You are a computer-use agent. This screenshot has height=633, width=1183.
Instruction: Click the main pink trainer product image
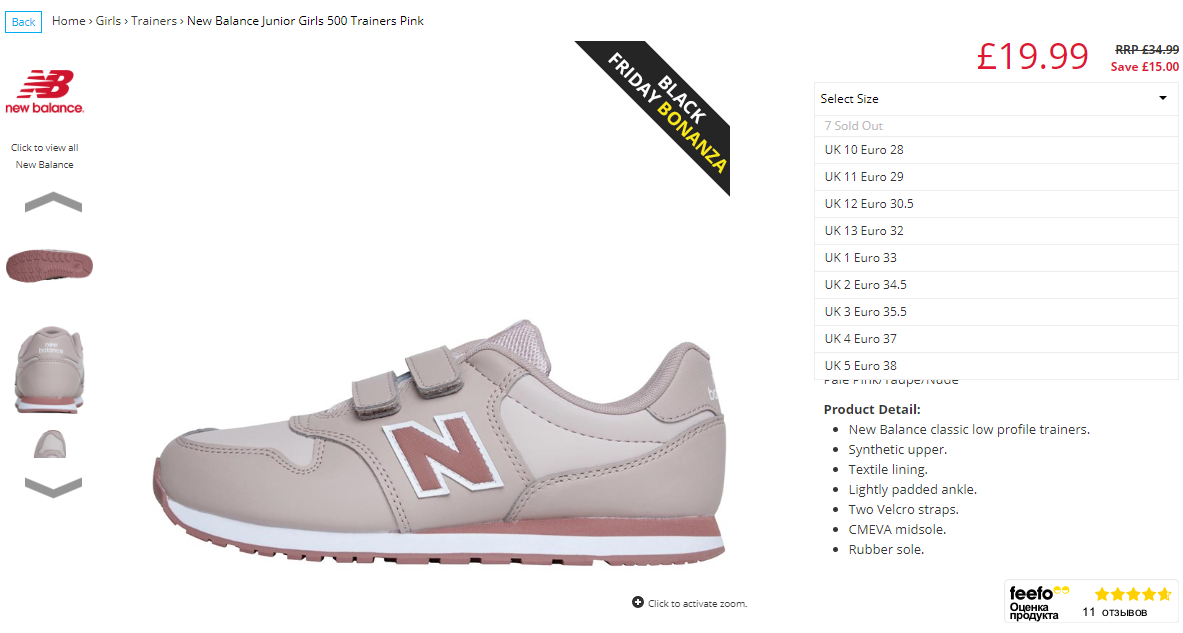click(x=441, y=441)
